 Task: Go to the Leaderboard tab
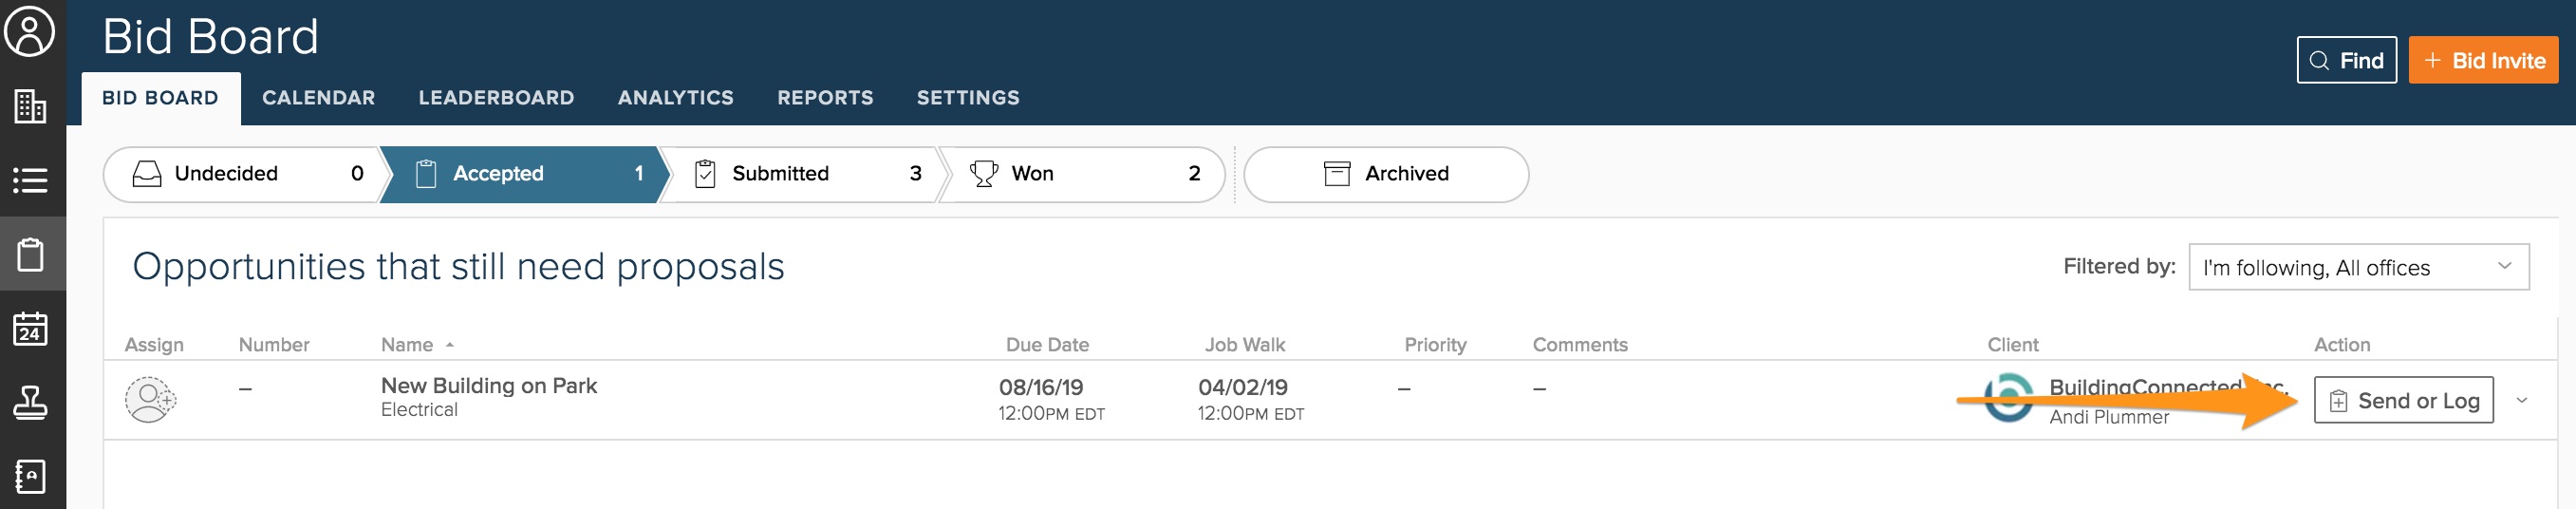coord(496,98)
